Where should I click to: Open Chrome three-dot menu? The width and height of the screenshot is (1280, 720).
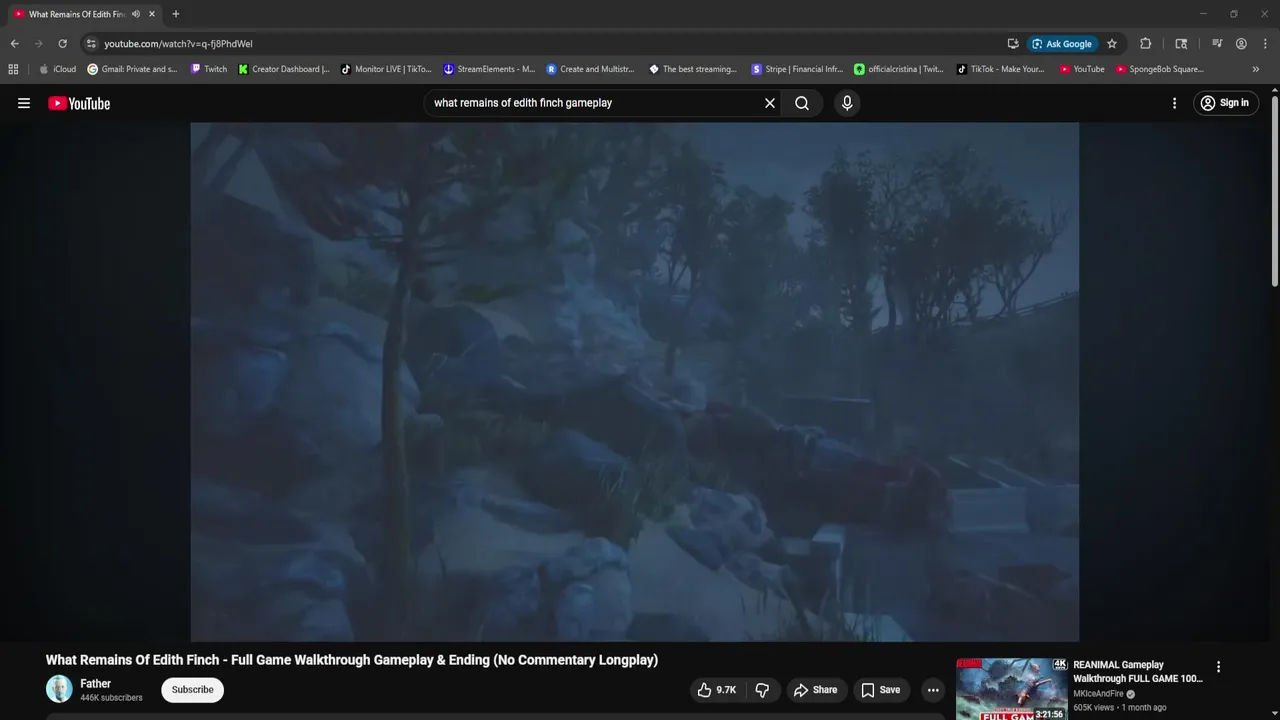click(x=1265, y=44)
